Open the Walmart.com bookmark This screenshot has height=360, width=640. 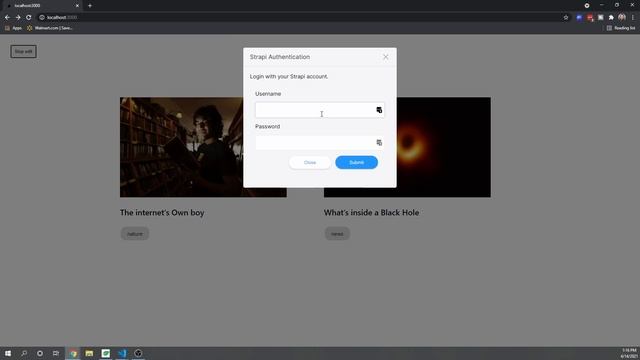click(50, 28)
